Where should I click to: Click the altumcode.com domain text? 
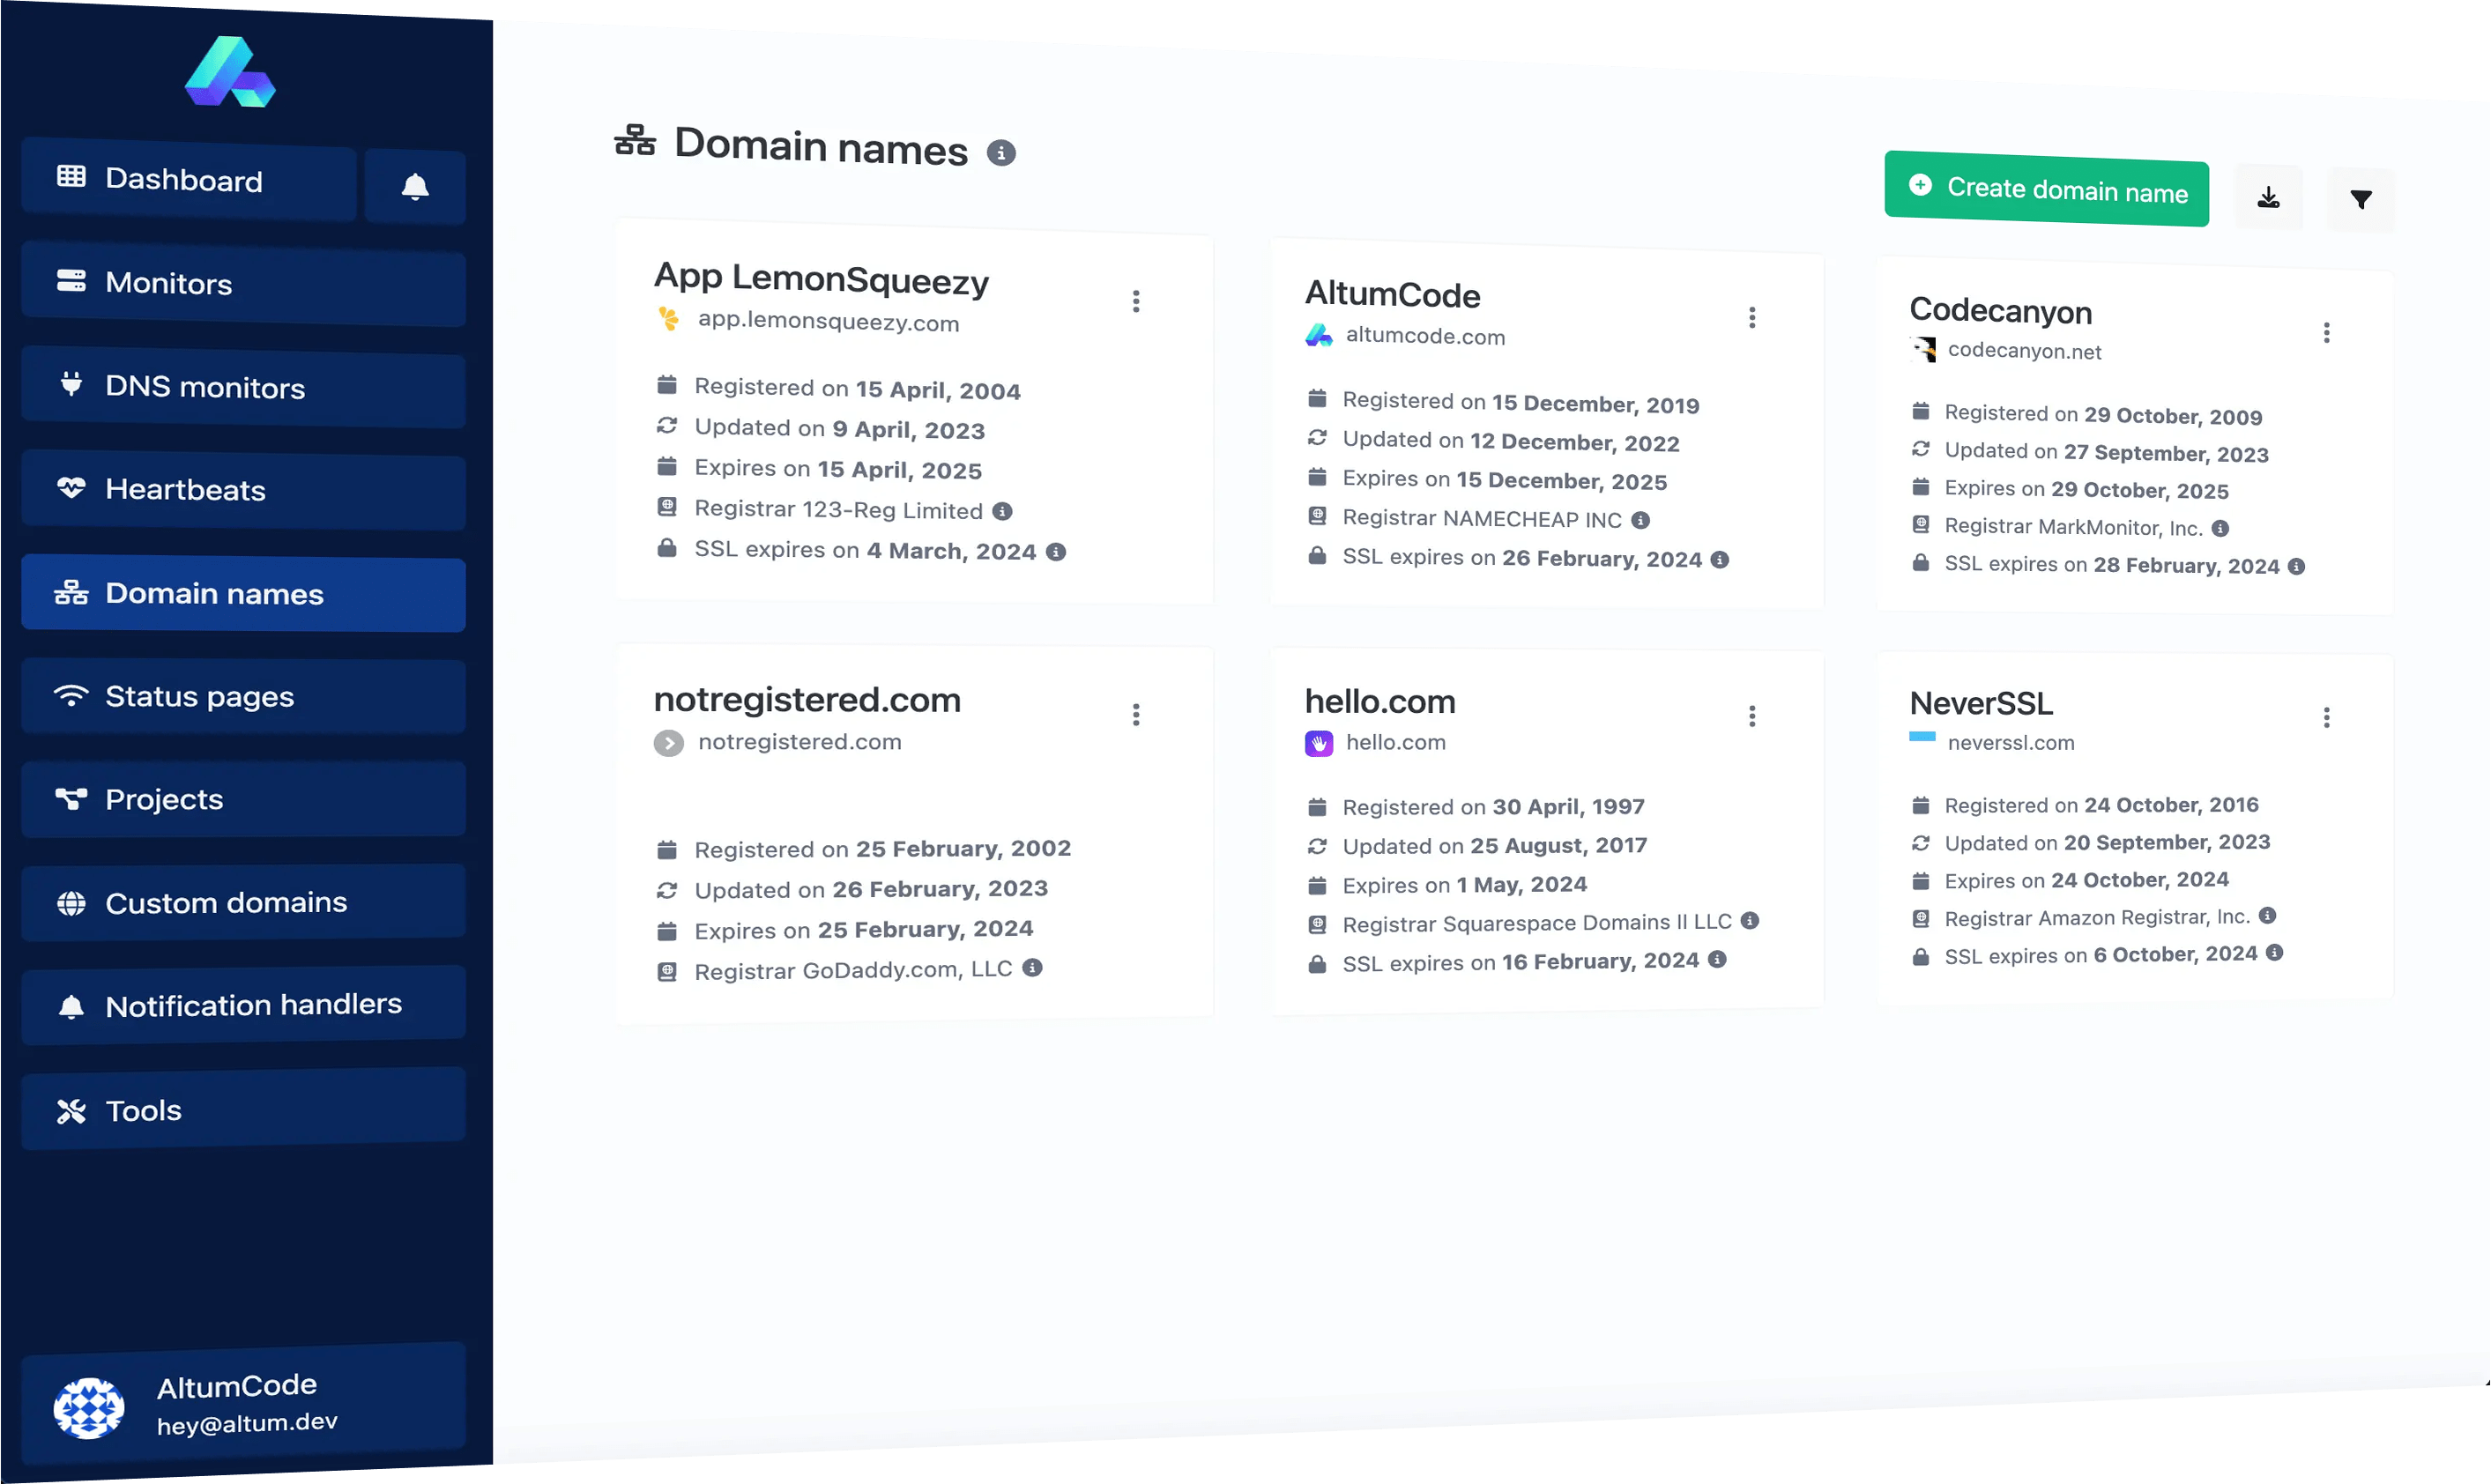1425,336
